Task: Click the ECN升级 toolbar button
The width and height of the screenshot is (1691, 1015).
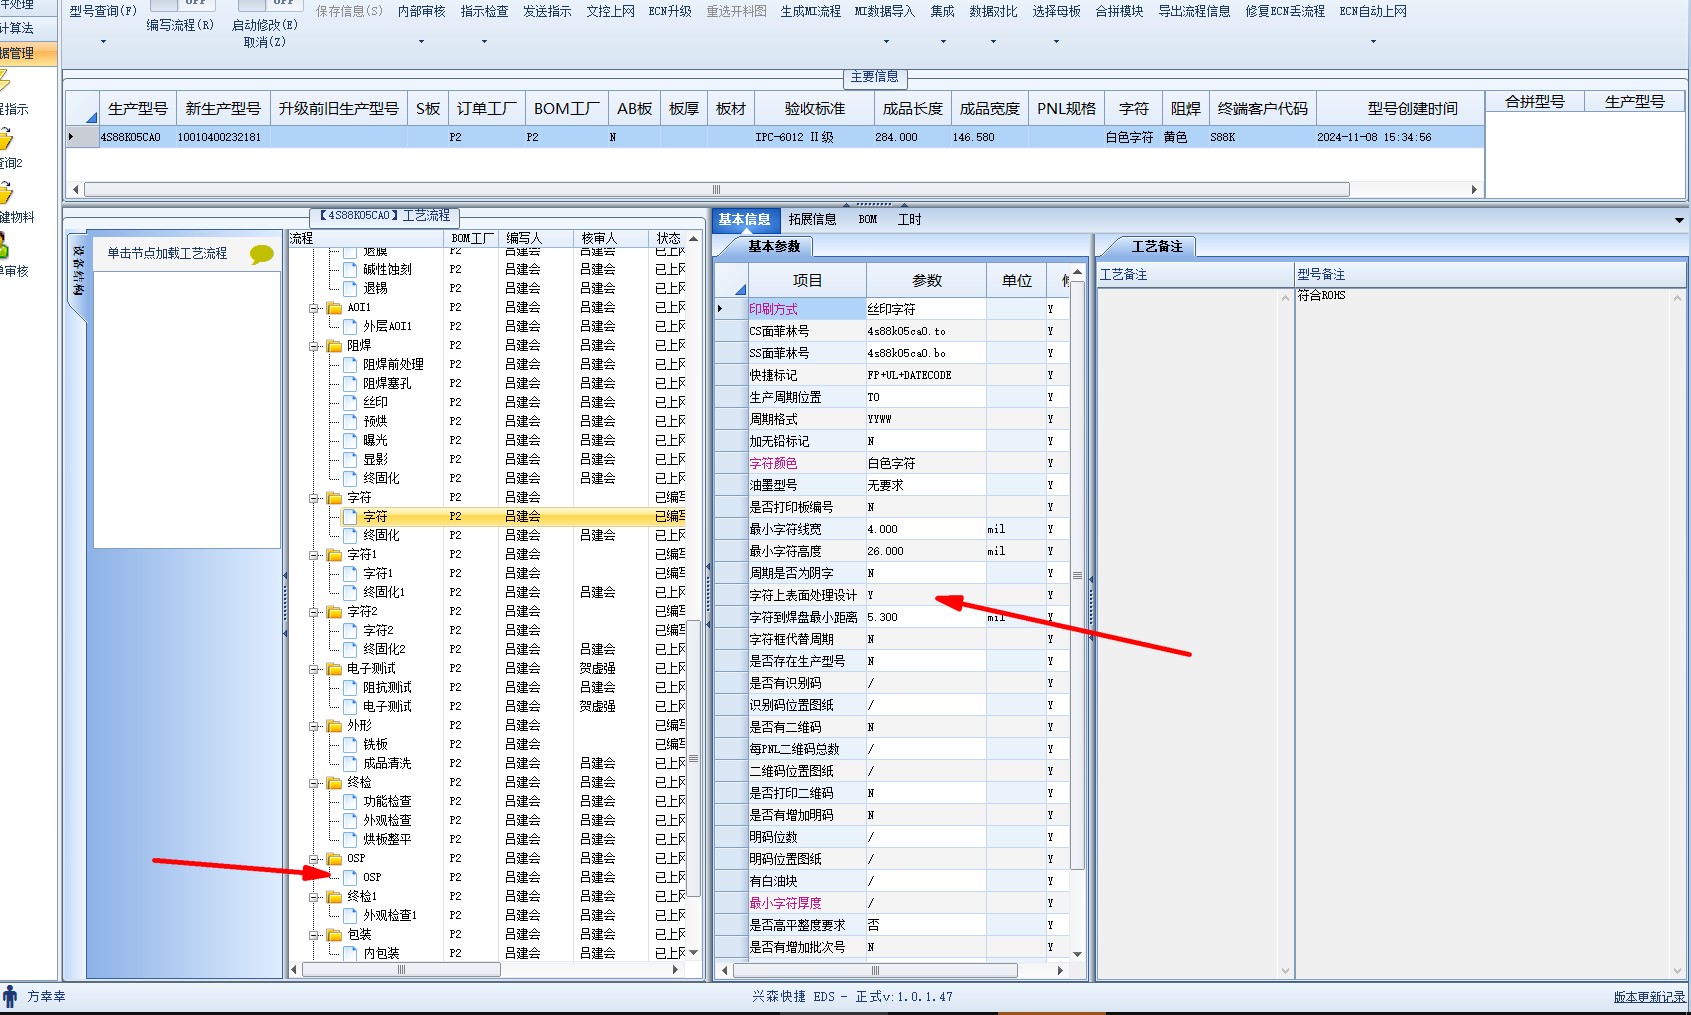Action: (x=670, y=12)
